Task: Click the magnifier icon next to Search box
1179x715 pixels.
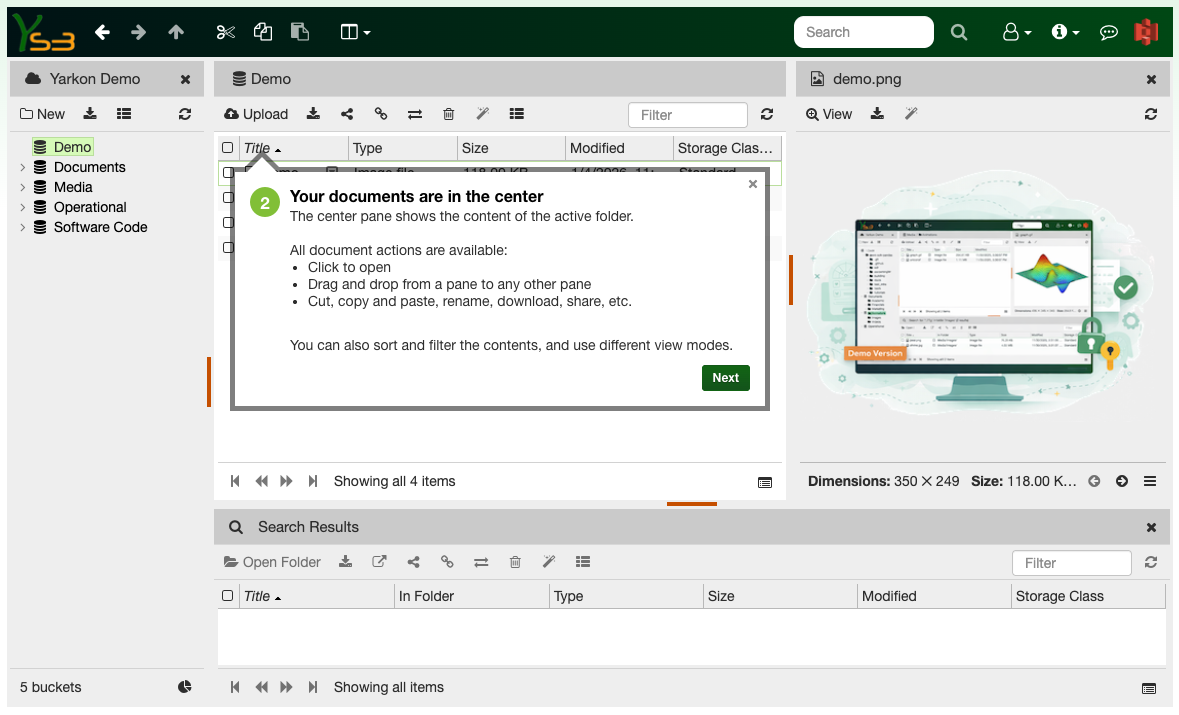Action: pyautogui.click(x=959, y=32)
